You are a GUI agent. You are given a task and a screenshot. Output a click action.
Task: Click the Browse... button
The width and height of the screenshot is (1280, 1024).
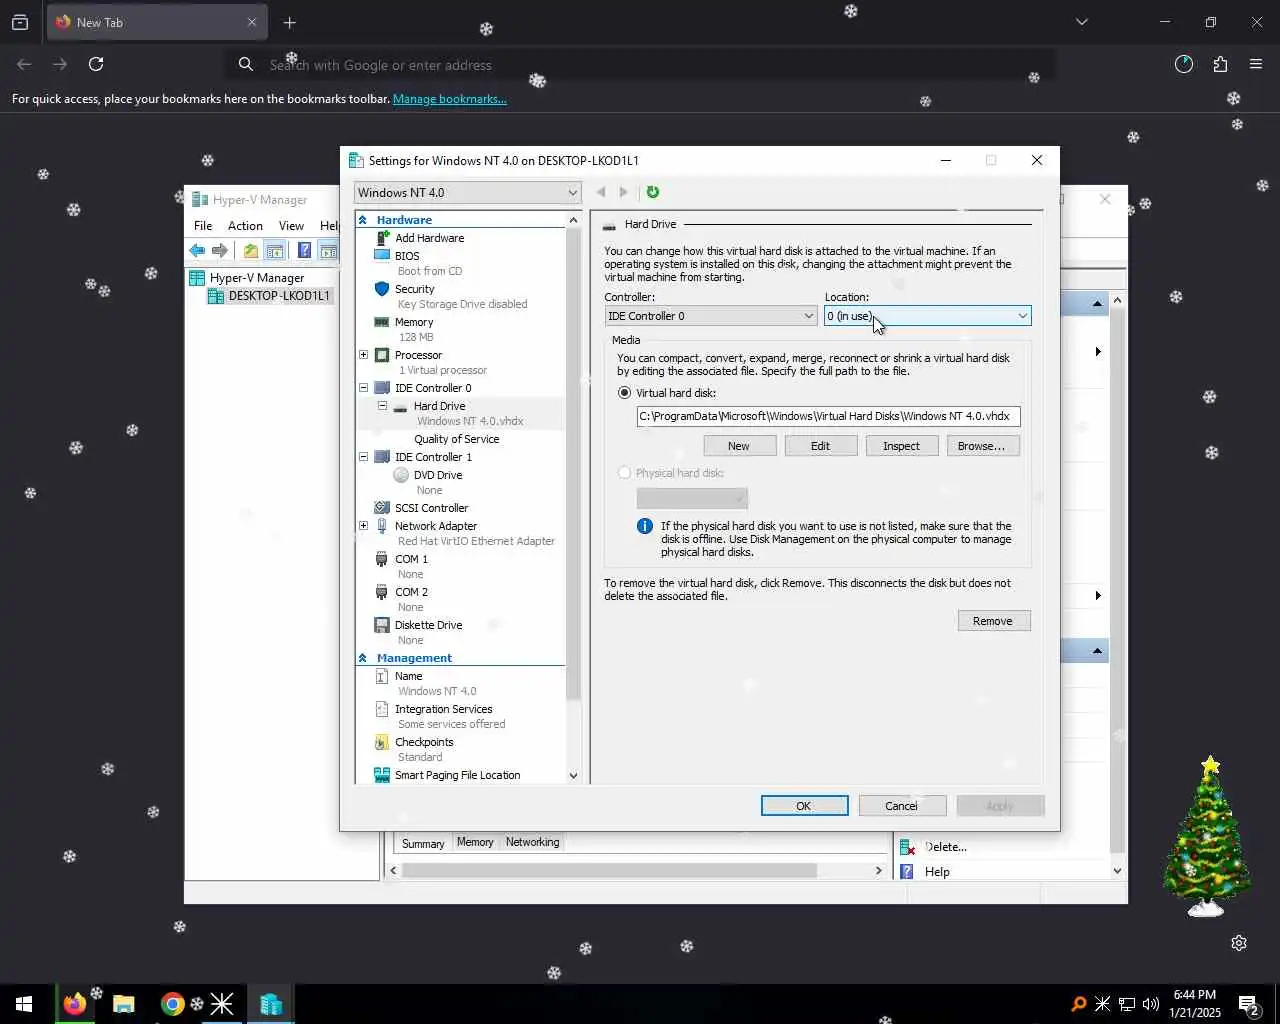[x=982, y=446]
